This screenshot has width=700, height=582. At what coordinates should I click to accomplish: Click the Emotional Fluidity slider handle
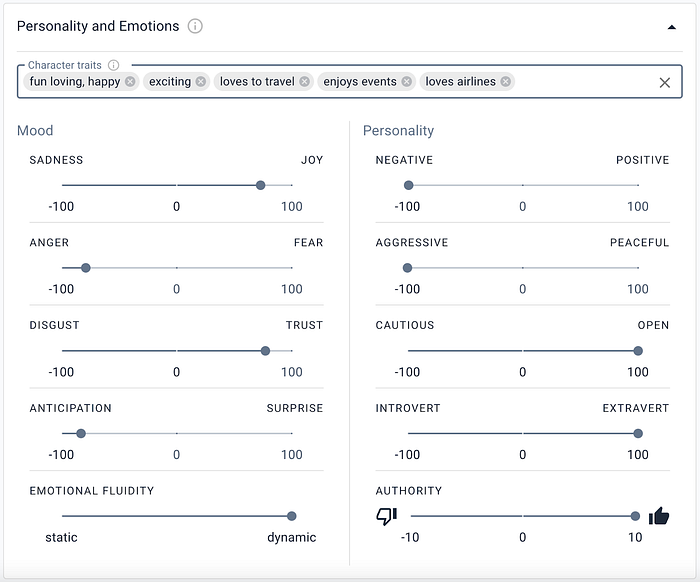[x=292, y=516]
